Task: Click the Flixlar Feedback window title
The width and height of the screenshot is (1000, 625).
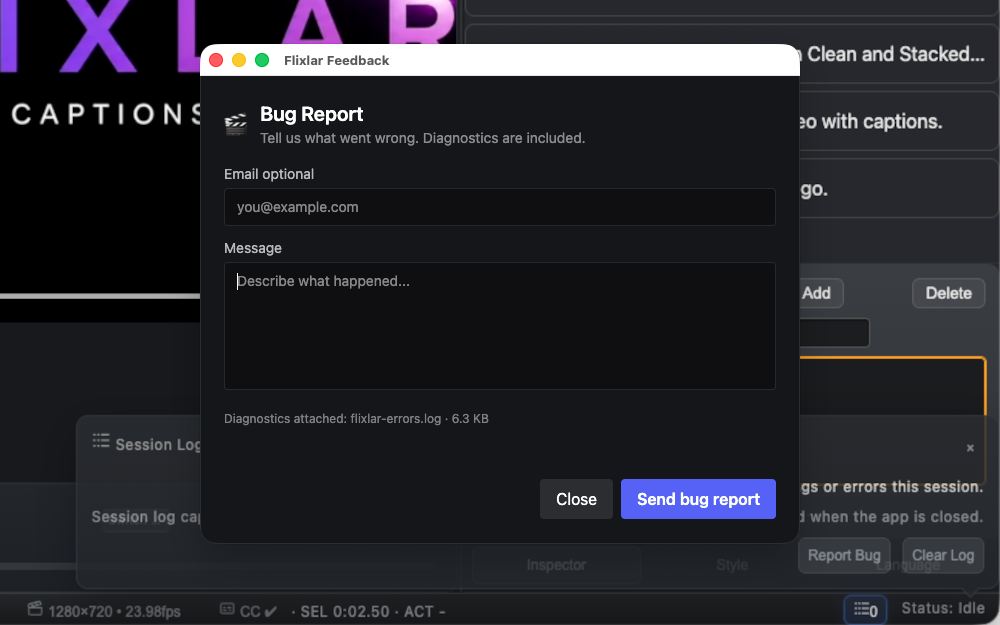Action: (x=336, y=61)
